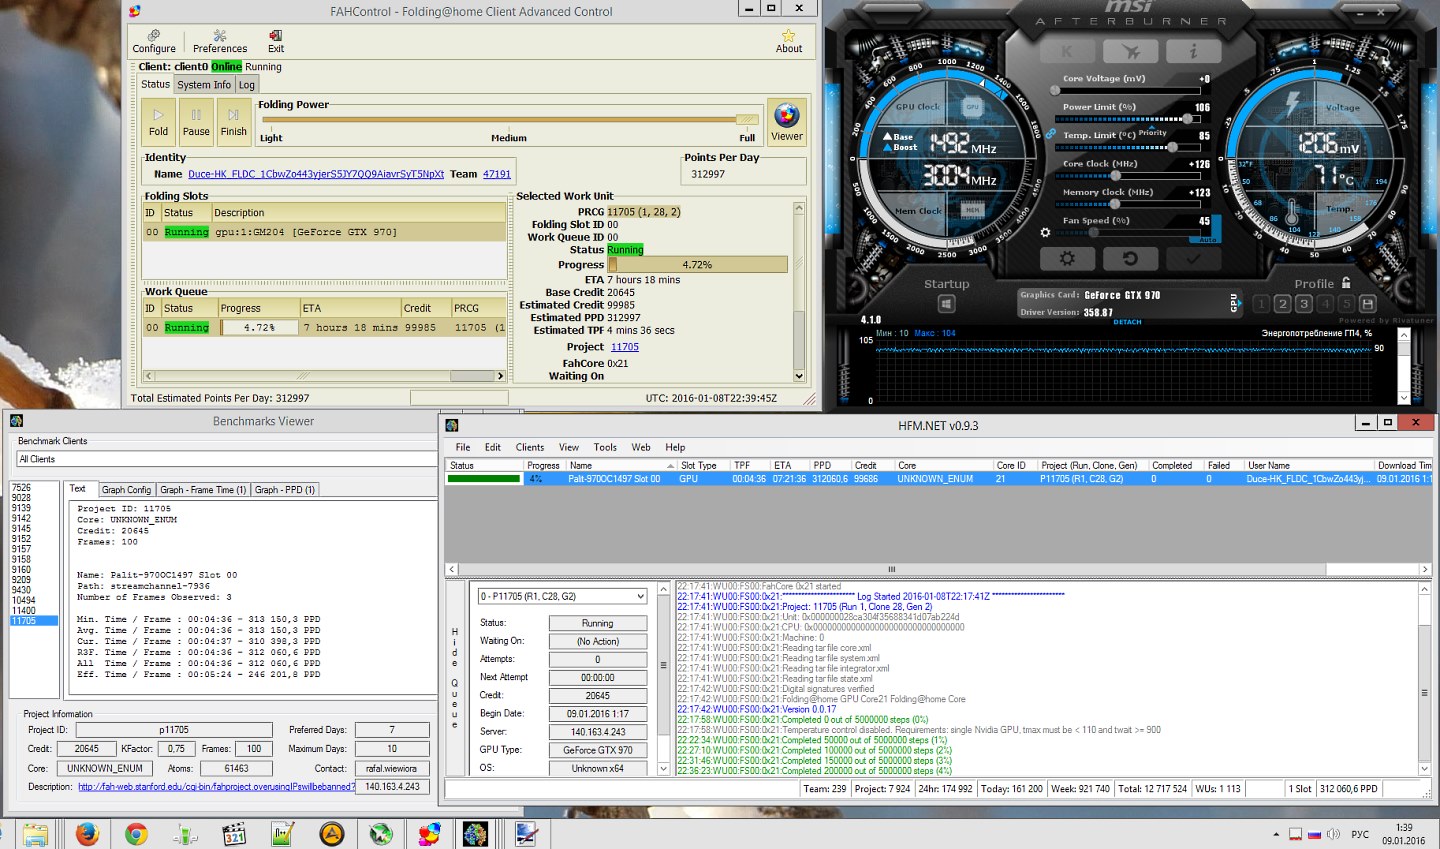Open the Tools menu in HFM.NET
Image resolution: width=1440 pixels, height=849 pixels.
click(x=604, y=447)
